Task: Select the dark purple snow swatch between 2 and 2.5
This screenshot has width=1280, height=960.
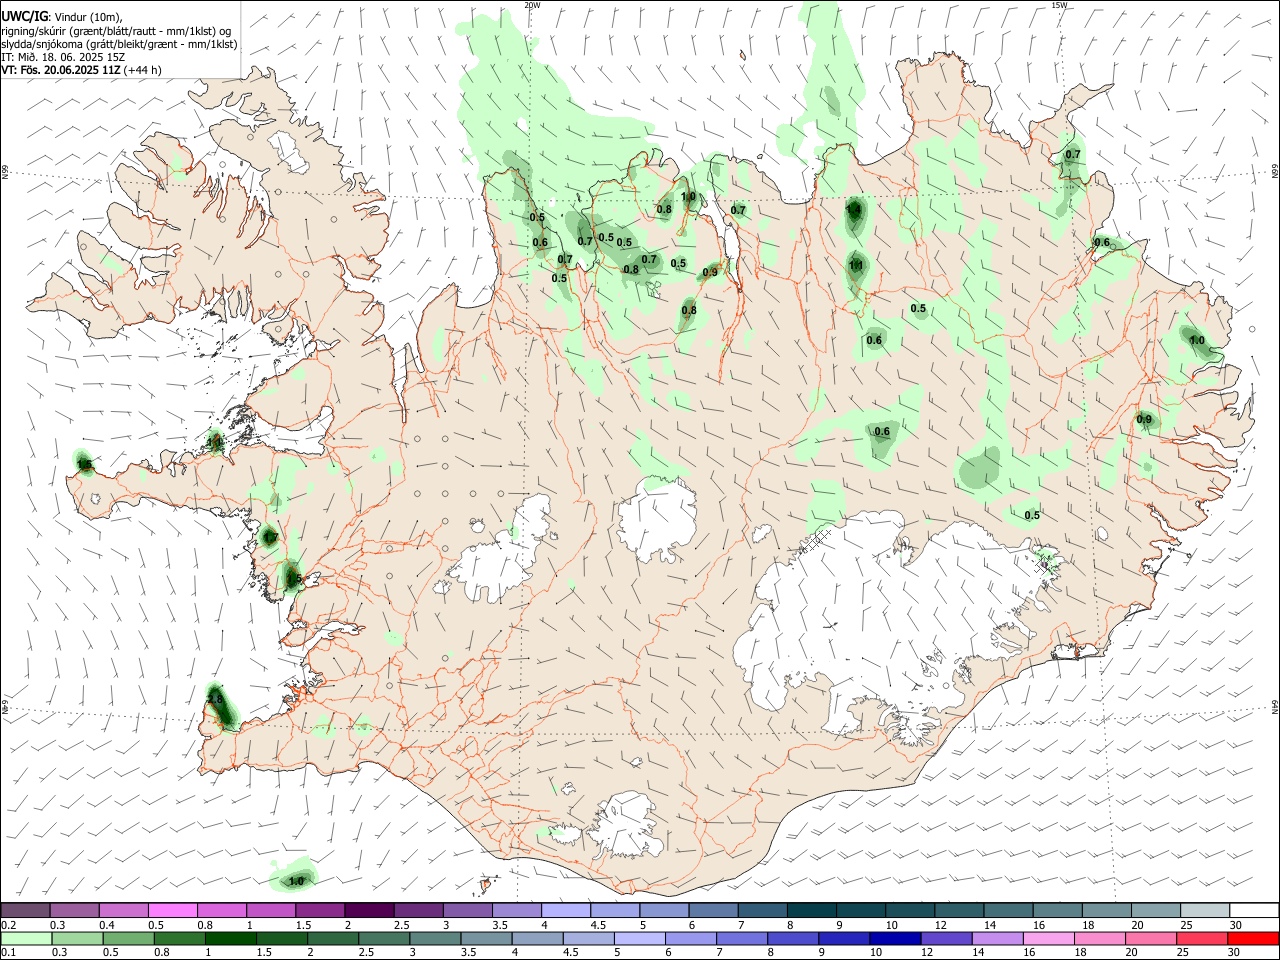Action: pos(369,911)
